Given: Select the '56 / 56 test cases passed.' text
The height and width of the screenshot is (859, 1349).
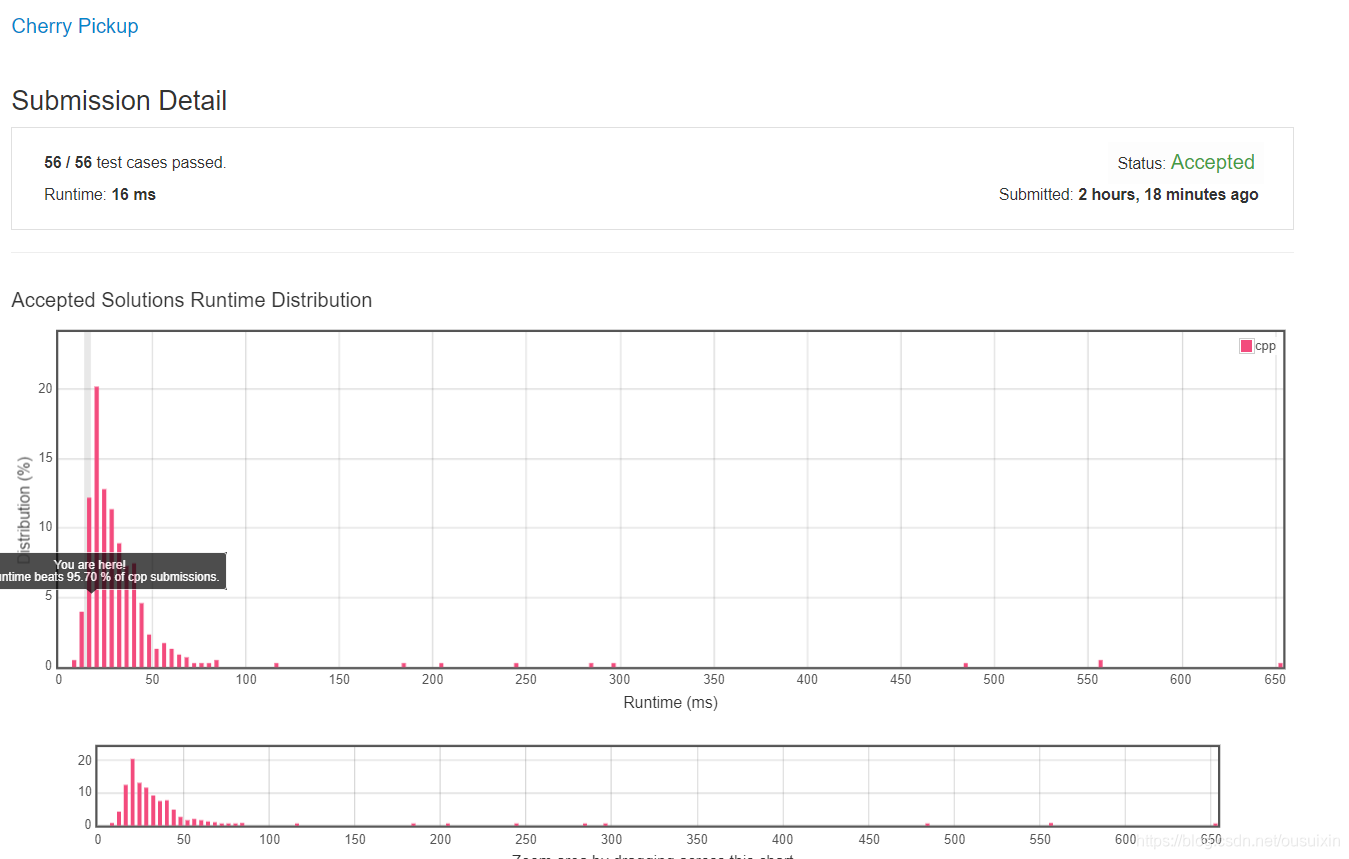Looking at the screenshot, I should [135, 162].
